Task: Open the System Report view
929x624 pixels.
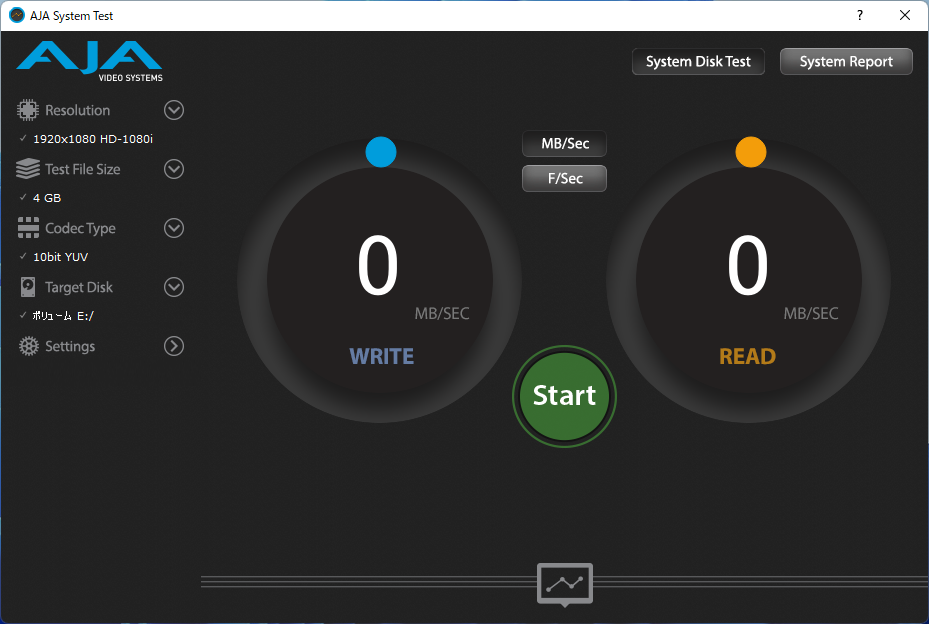Action: [x=845, y=61]
